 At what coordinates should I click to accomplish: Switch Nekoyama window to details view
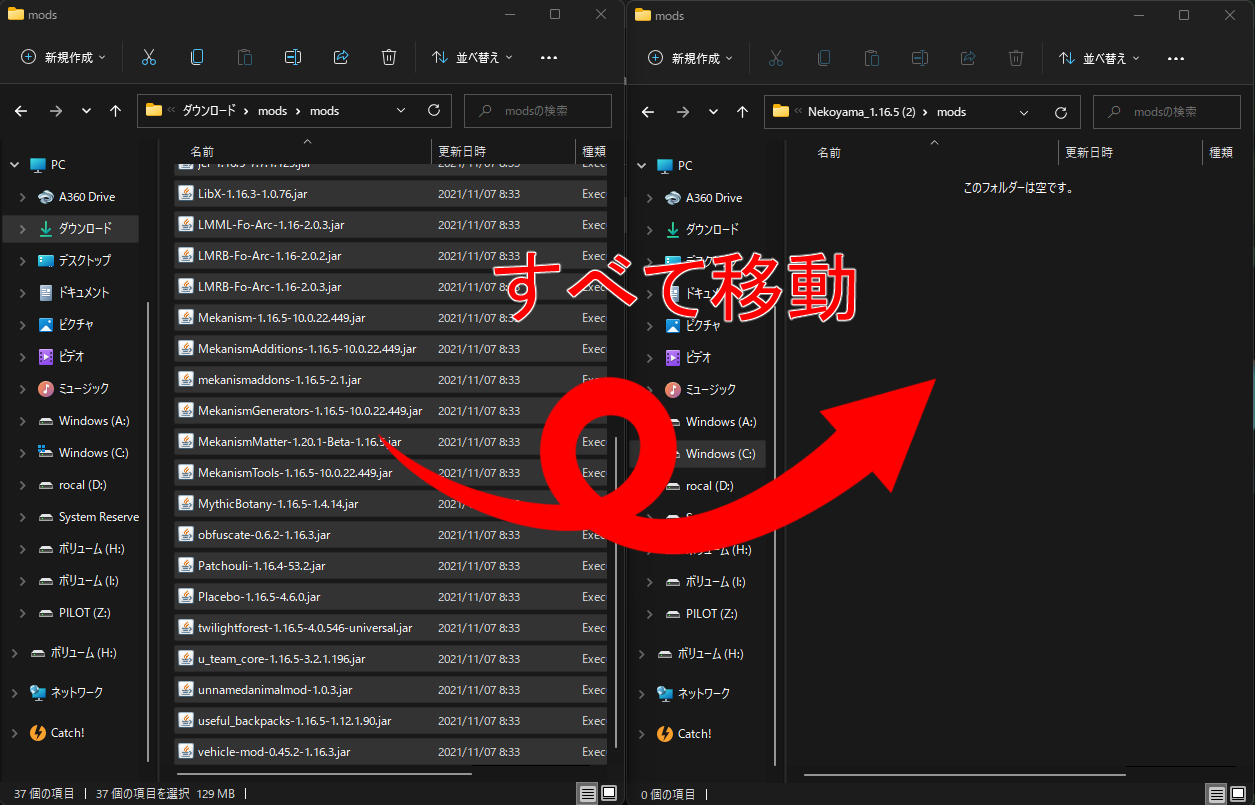1216,795
